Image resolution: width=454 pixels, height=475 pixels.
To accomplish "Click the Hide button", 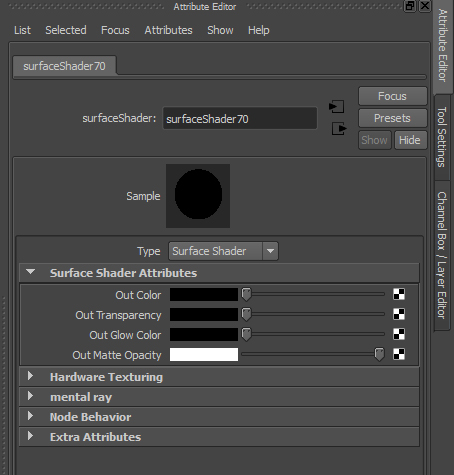I will tap(410, 140).
